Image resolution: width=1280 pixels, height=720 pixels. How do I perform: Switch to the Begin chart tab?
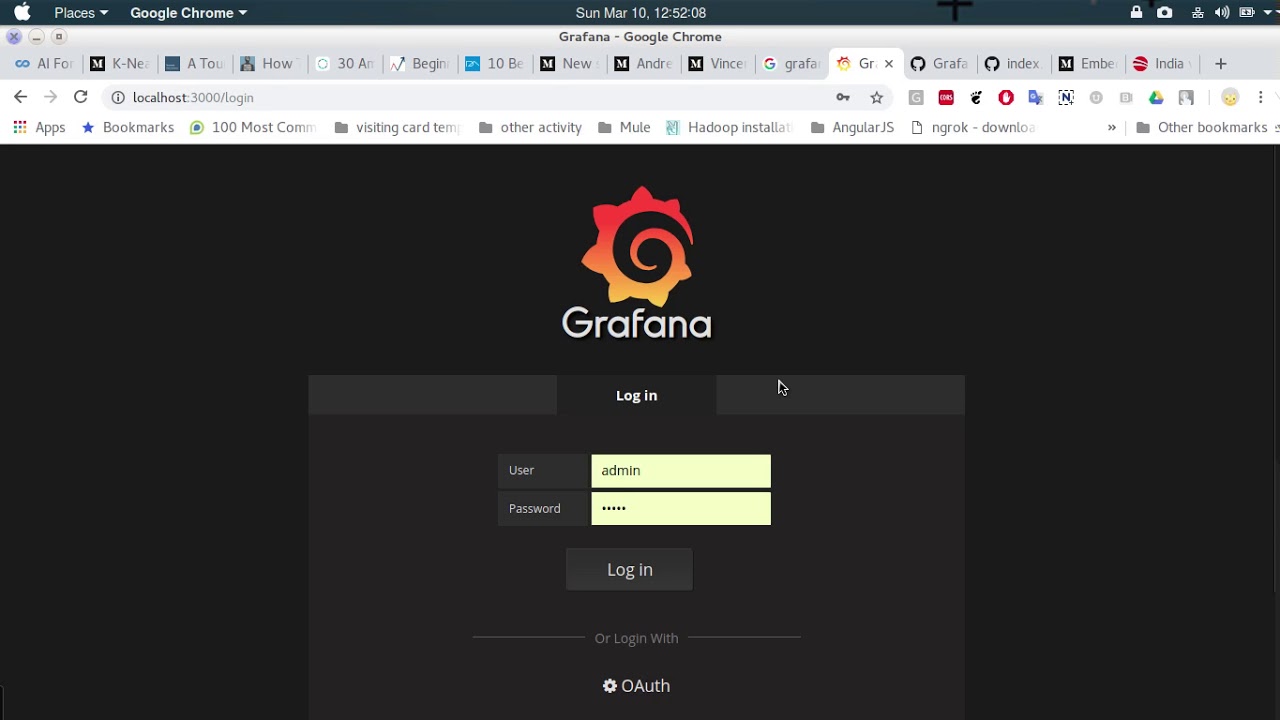pyautogui.click(x=419, y=63)
